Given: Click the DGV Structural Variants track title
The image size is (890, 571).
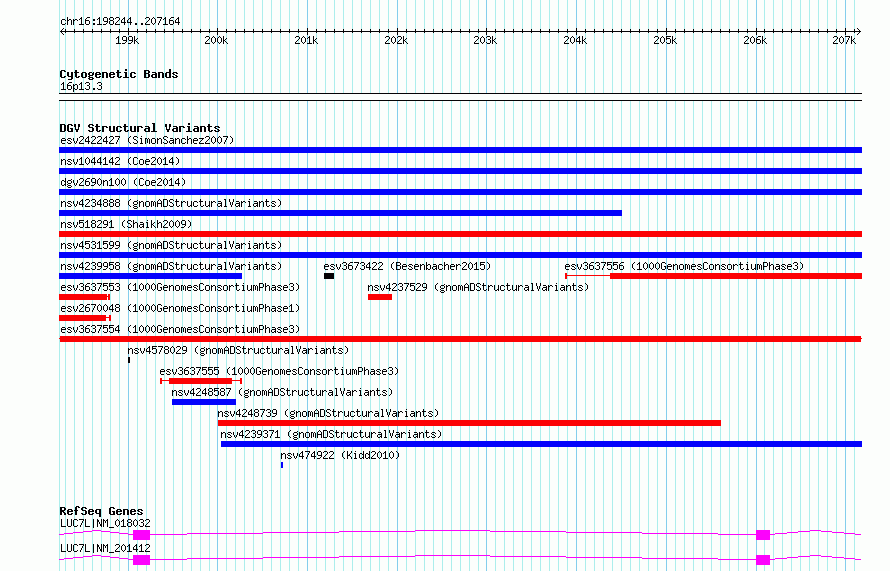Looking at the screenshot, I should [x=140, y=128].
